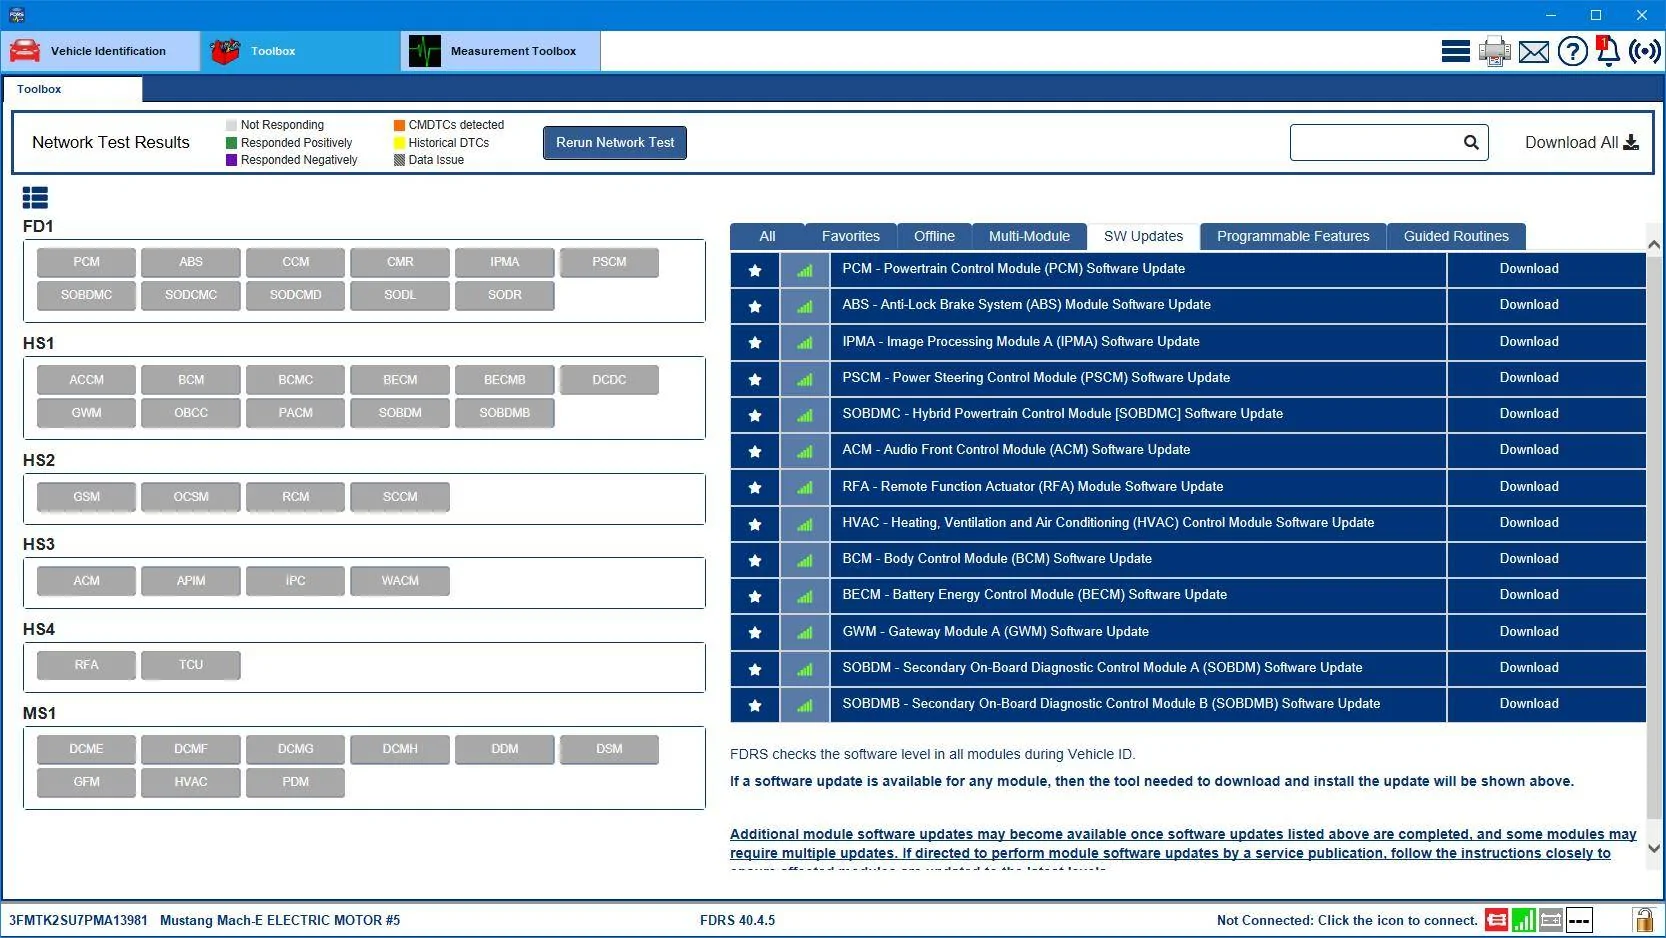Click the red vehicle connect status icon

click(x=1496, y=920)
